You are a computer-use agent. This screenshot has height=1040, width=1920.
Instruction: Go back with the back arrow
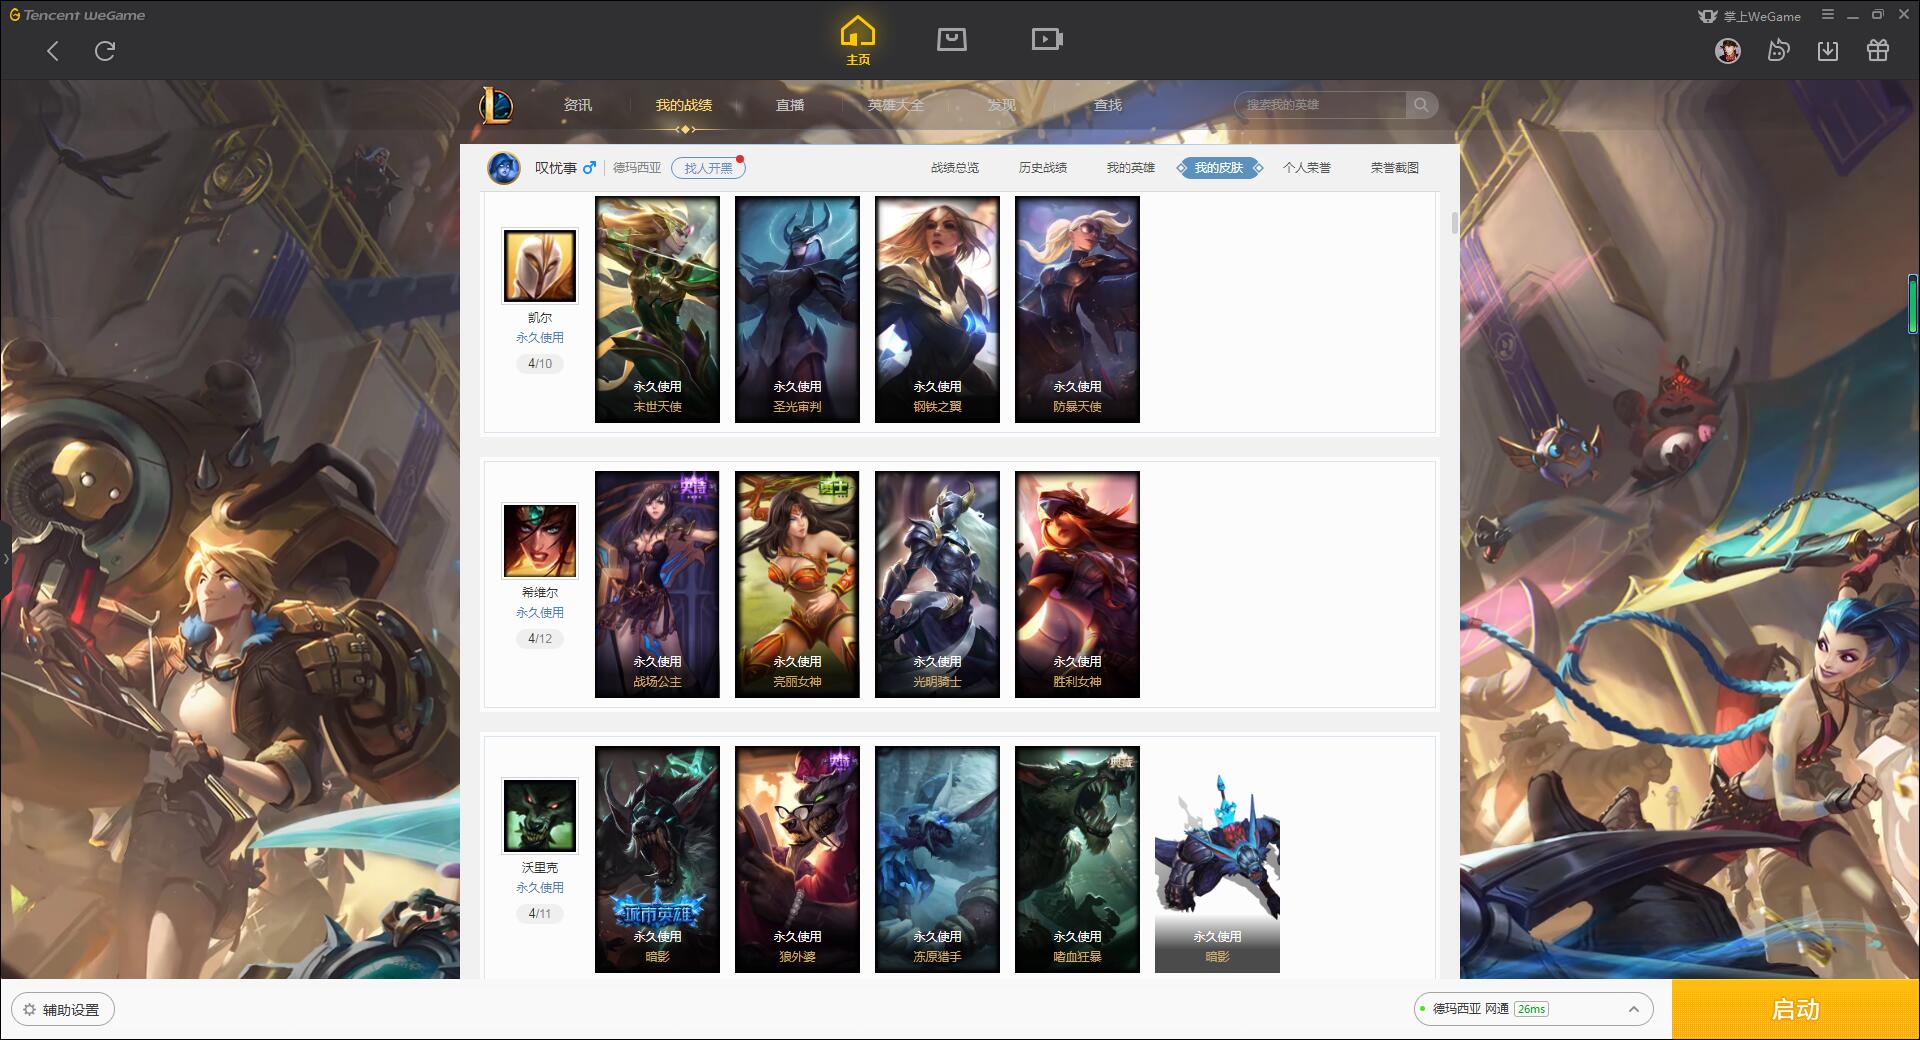53,51
